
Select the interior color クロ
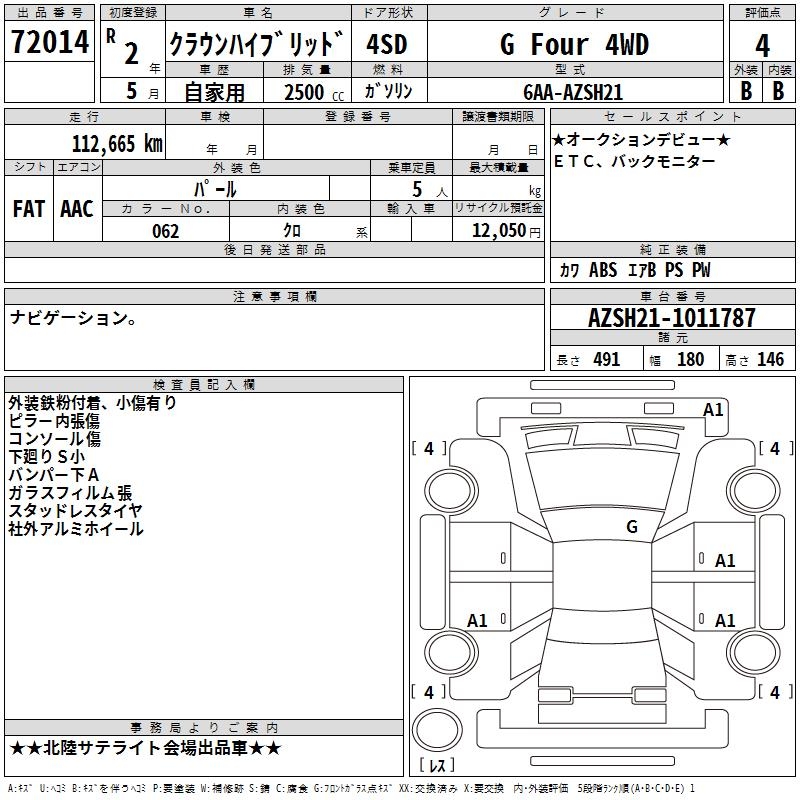coord(292,231)
